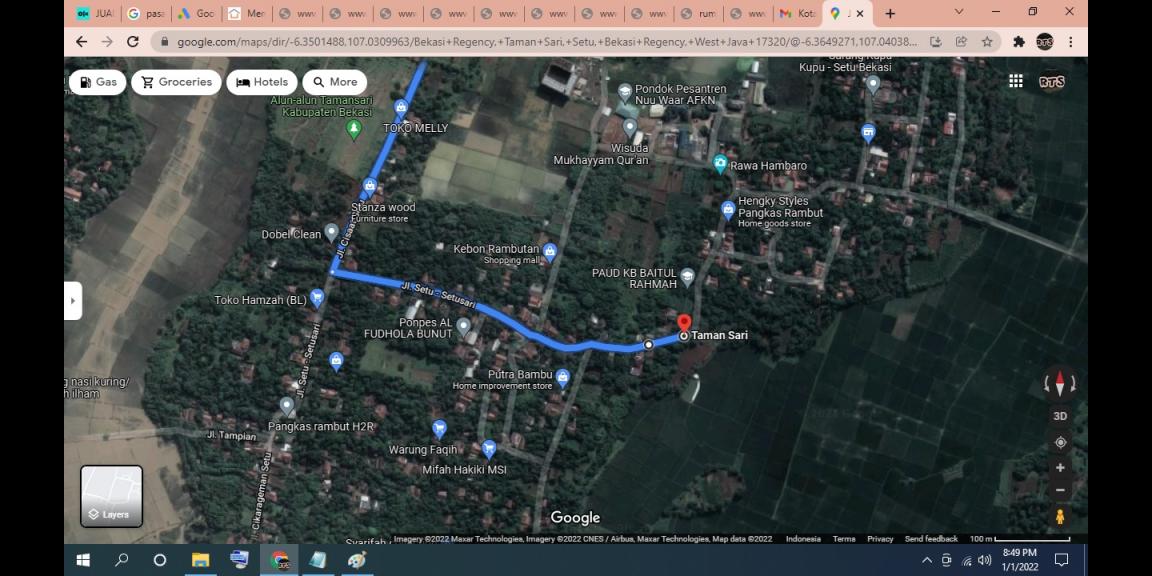Click the show your location icon
The width and height of the screenshot is (1152, 576).
coord(1060,442)
